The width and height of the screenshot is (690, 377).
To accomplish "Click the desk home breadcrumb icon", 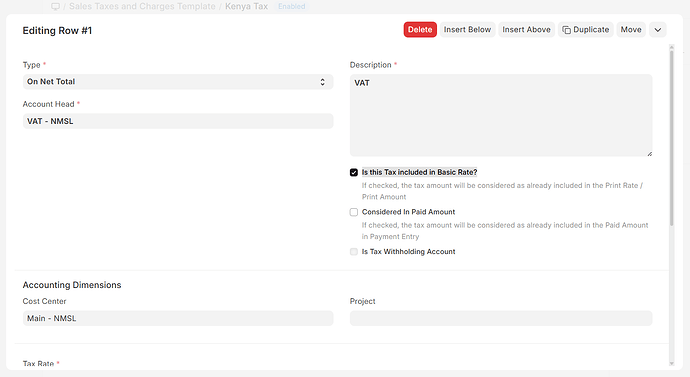I will tap(55, 7).
